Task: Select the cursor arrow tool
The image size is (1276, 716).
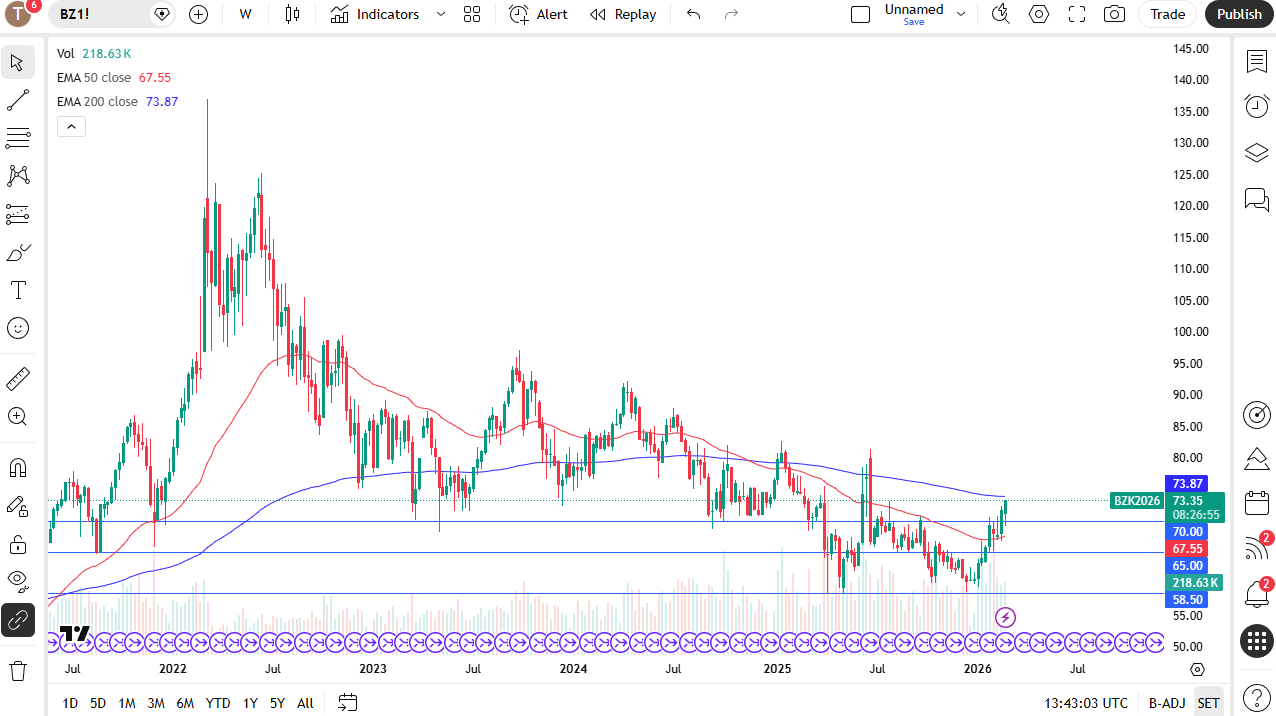Action: coord(18,62)
